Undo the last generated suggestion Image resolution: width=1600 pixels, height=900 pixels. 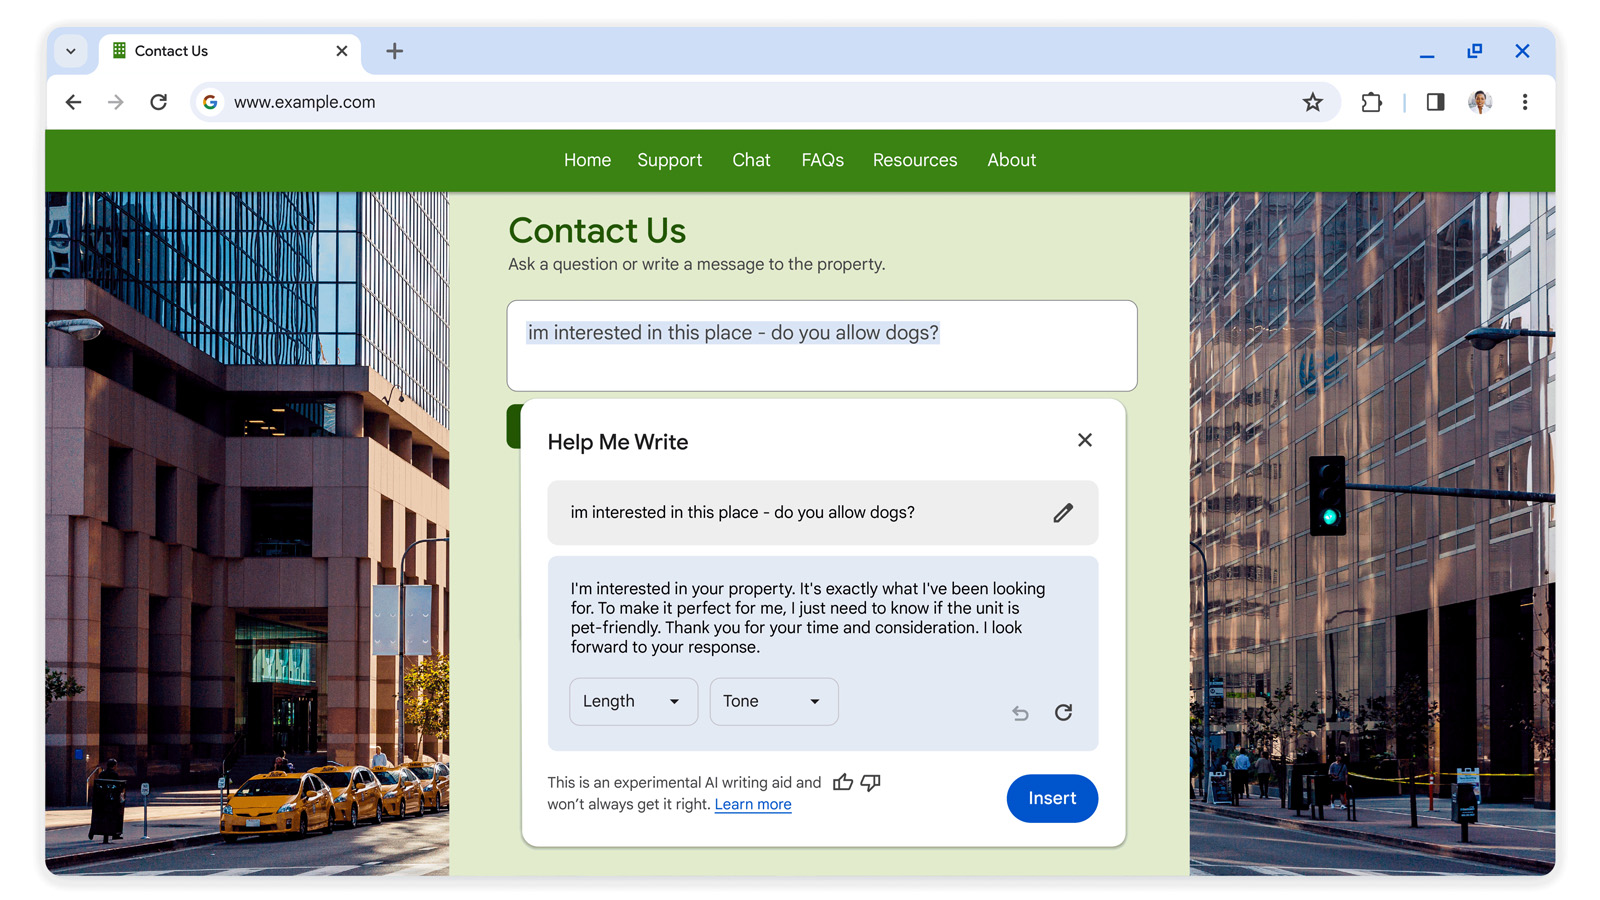(x=1020, y=713)
